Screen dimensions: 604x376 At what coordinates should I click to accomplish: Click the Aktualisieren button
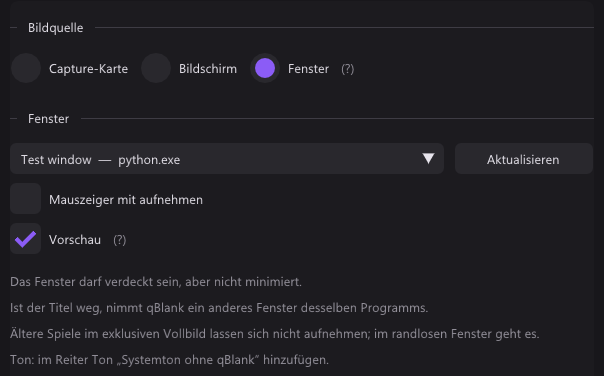tap(523, 159)
